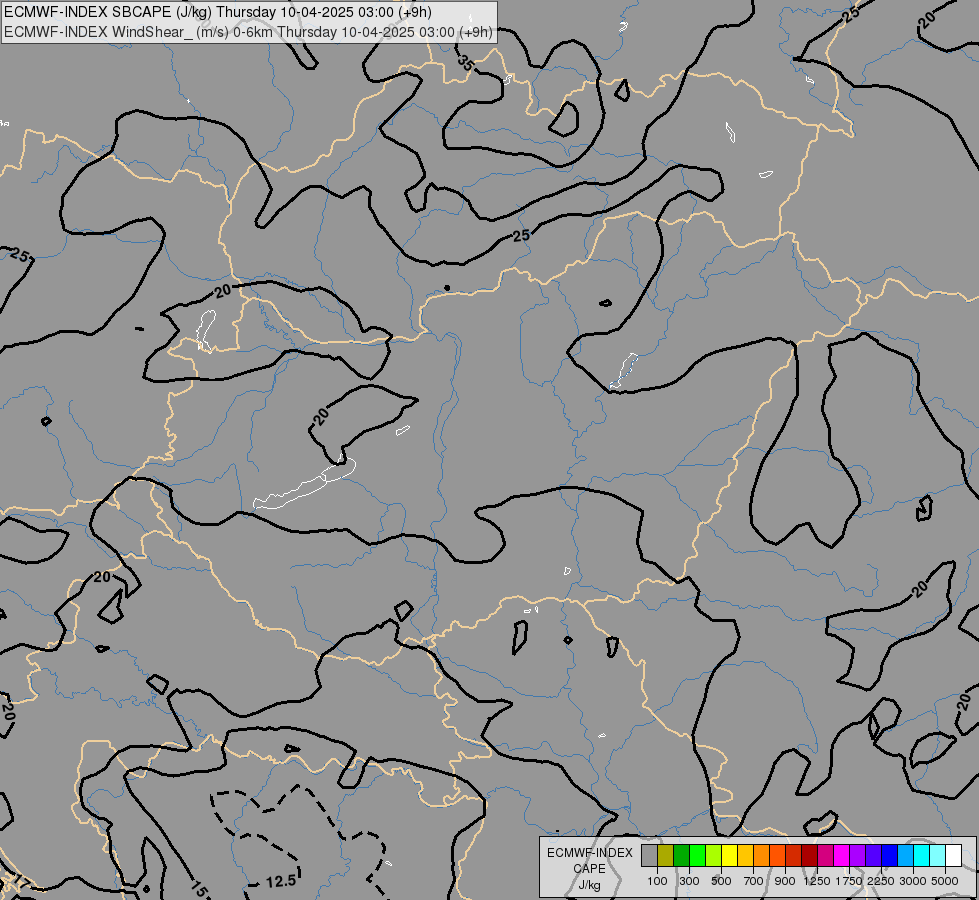The height and width of the screenshot is (900, 979).
Task: Select the cyan legend swatch
Action: click(921, 855)
